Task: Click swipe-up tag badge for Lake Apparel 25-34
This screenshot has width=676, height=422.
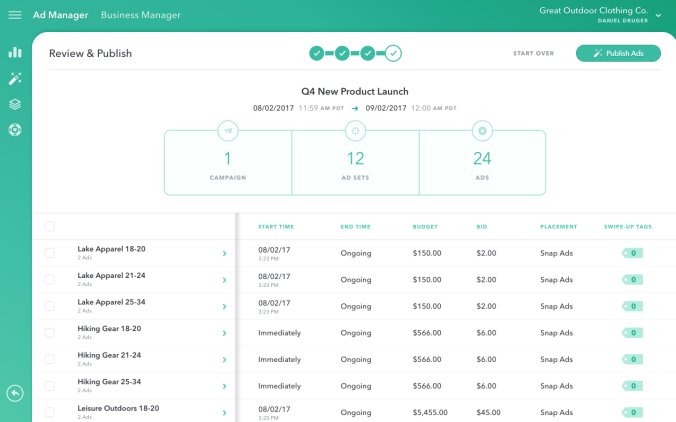Action: coord(632,306)
